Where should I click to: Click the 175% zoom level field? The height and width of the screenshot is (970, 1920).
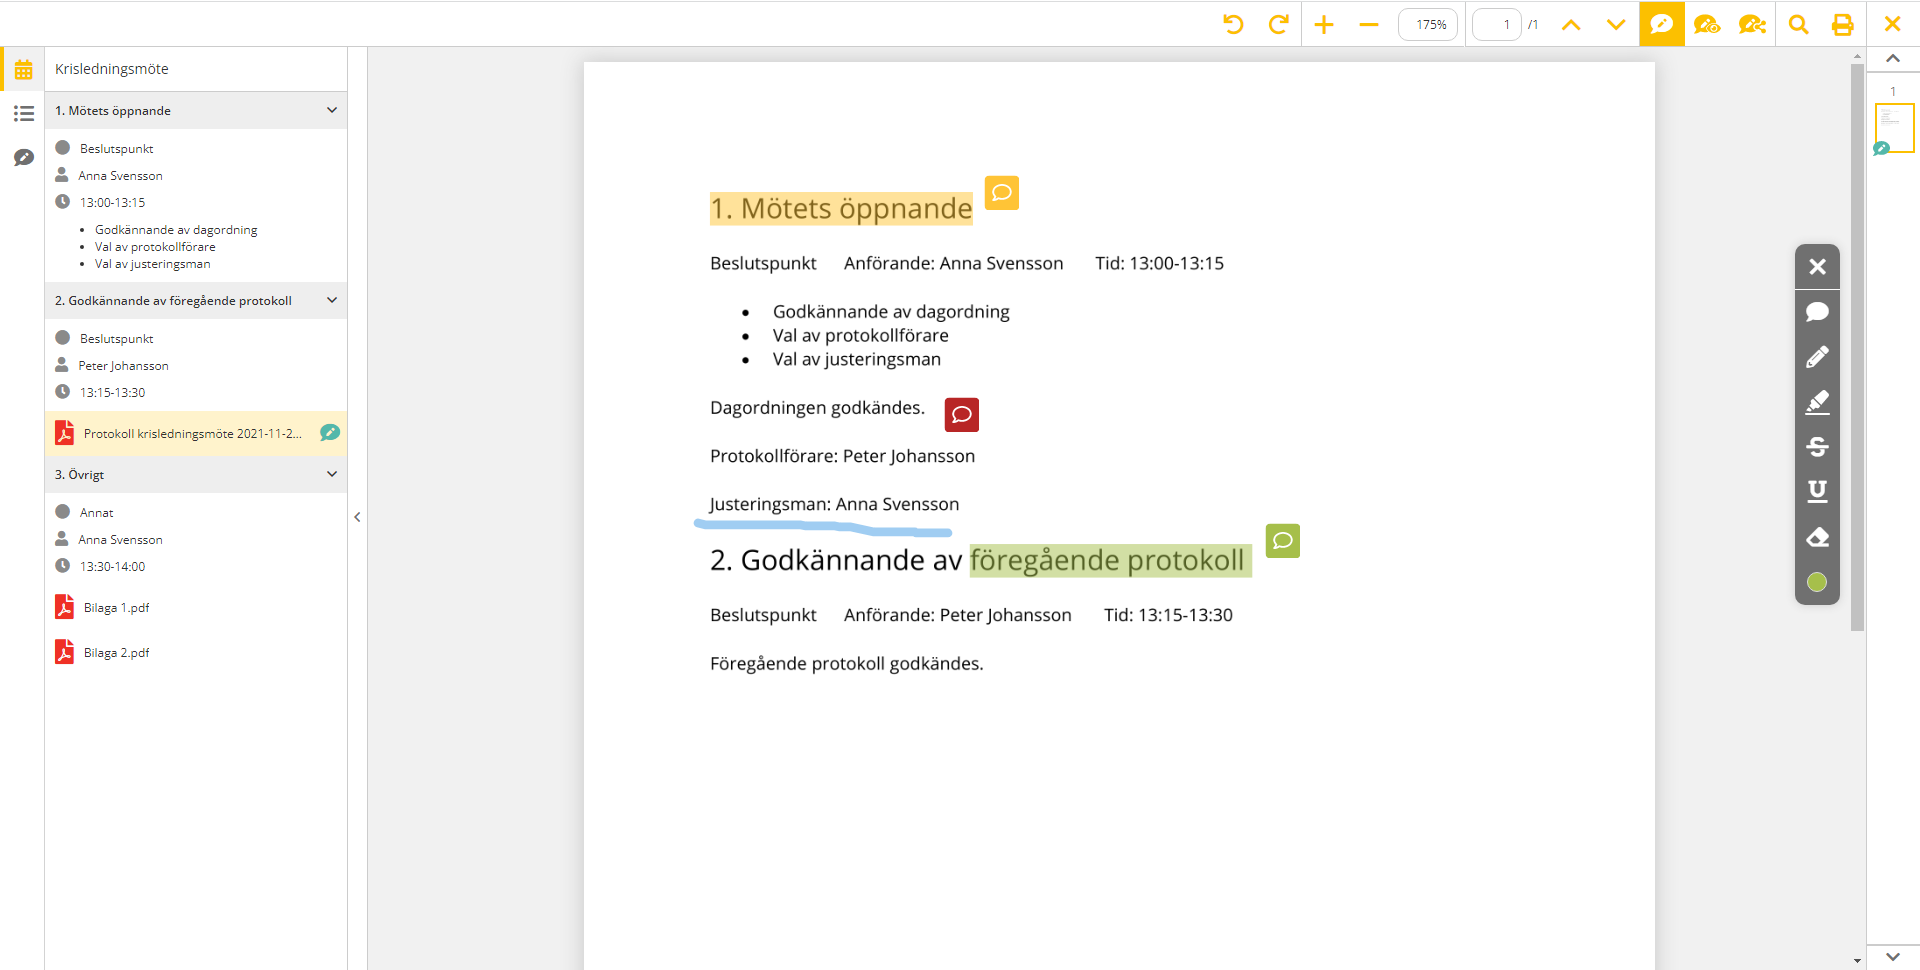pyautogui.click(x=1428, y=24)
